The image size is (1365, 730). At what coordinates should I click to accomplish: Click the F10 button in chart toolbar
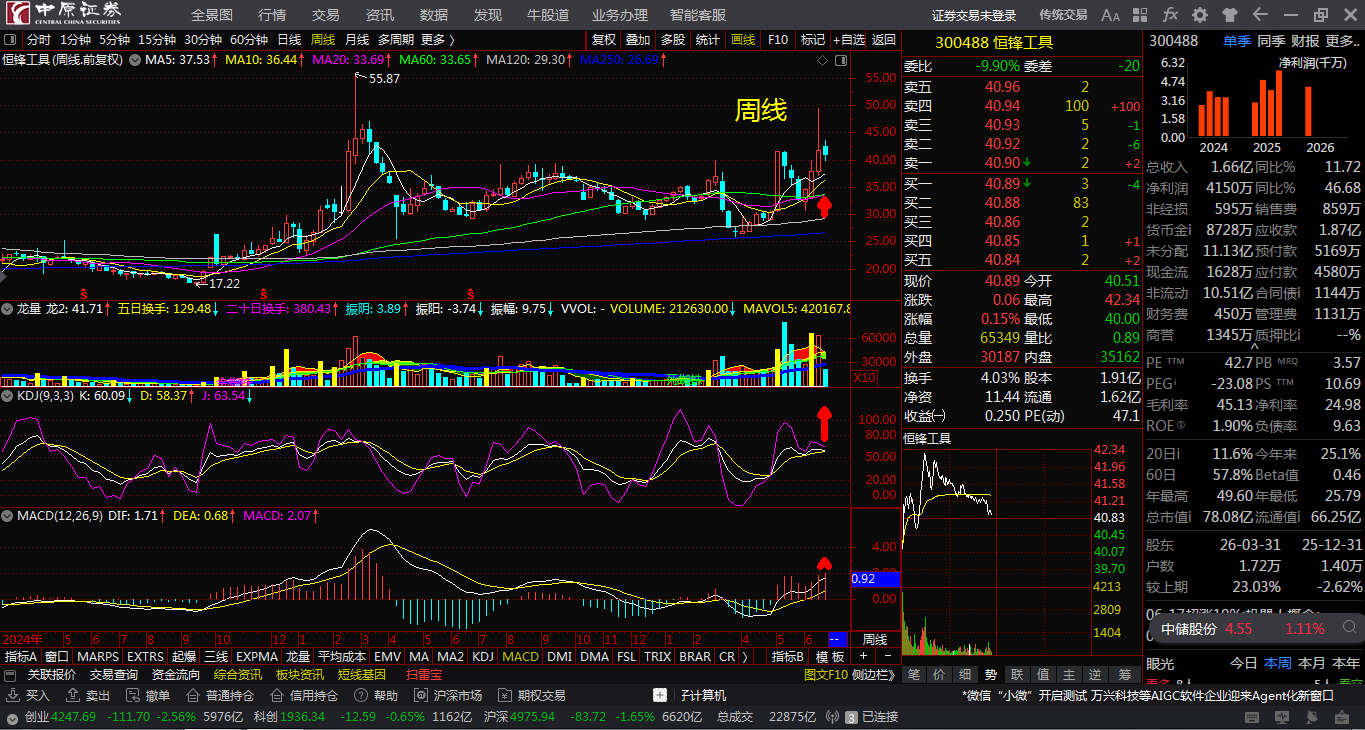point(777,40)
